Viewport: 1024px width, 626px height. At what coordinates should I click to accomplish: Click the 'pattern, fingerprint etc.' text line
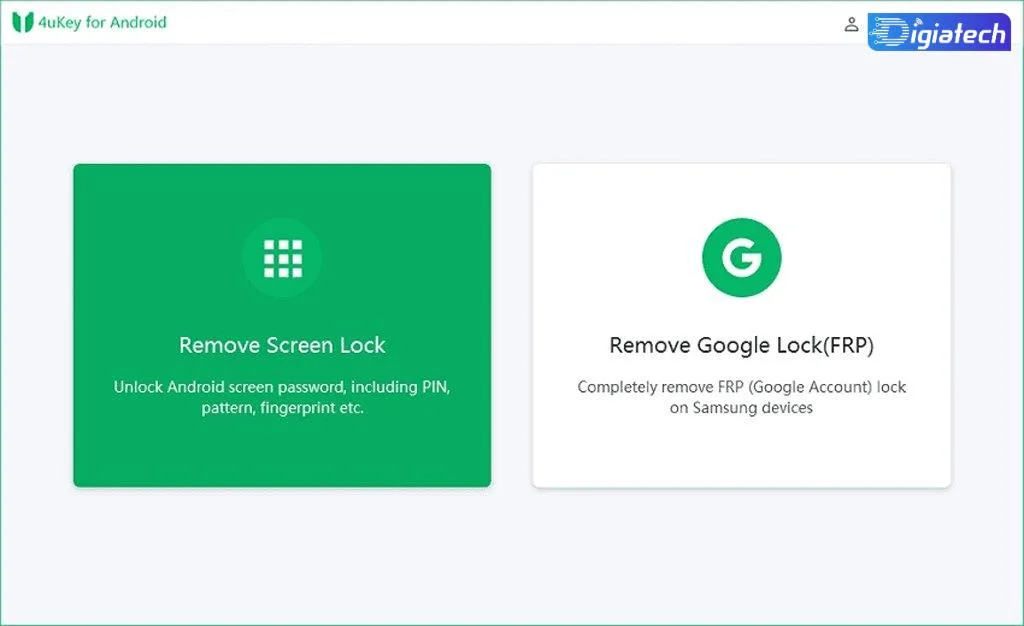pos(282,408)
